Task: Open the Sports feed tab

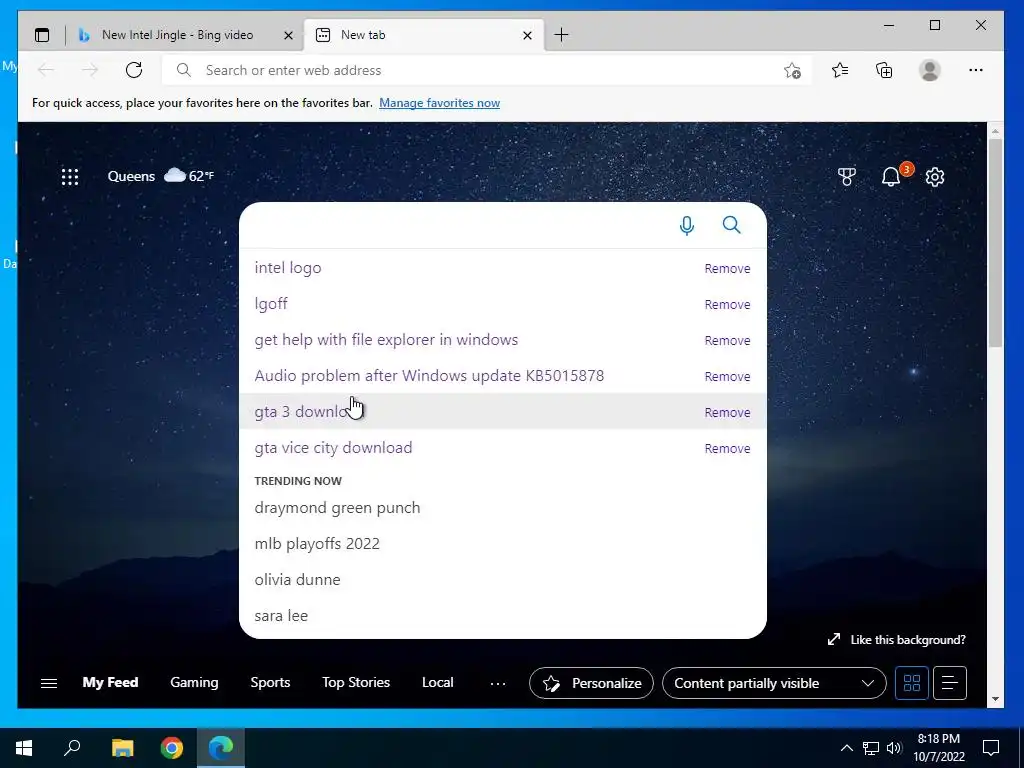Action: [x=270, y=682]
